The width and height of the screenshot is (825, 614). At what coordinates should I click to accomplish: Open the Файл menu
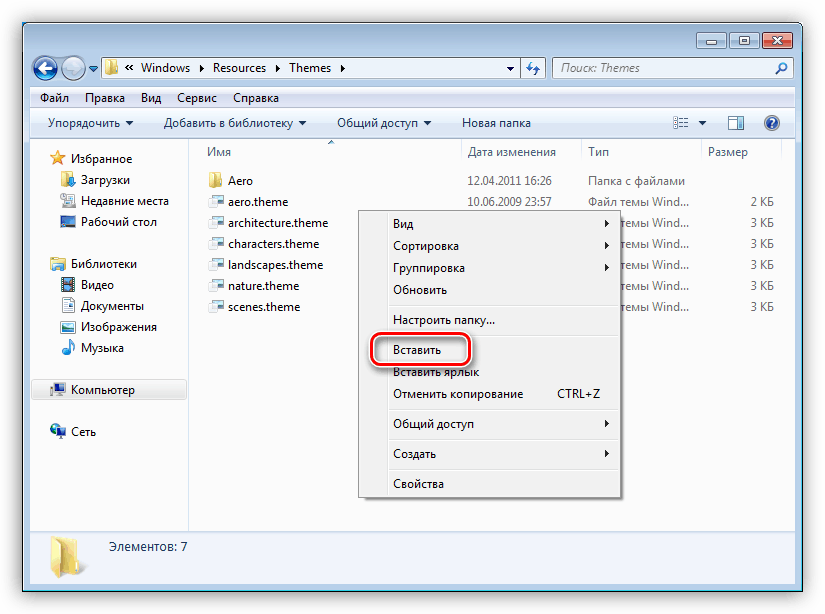pos(54,98)
